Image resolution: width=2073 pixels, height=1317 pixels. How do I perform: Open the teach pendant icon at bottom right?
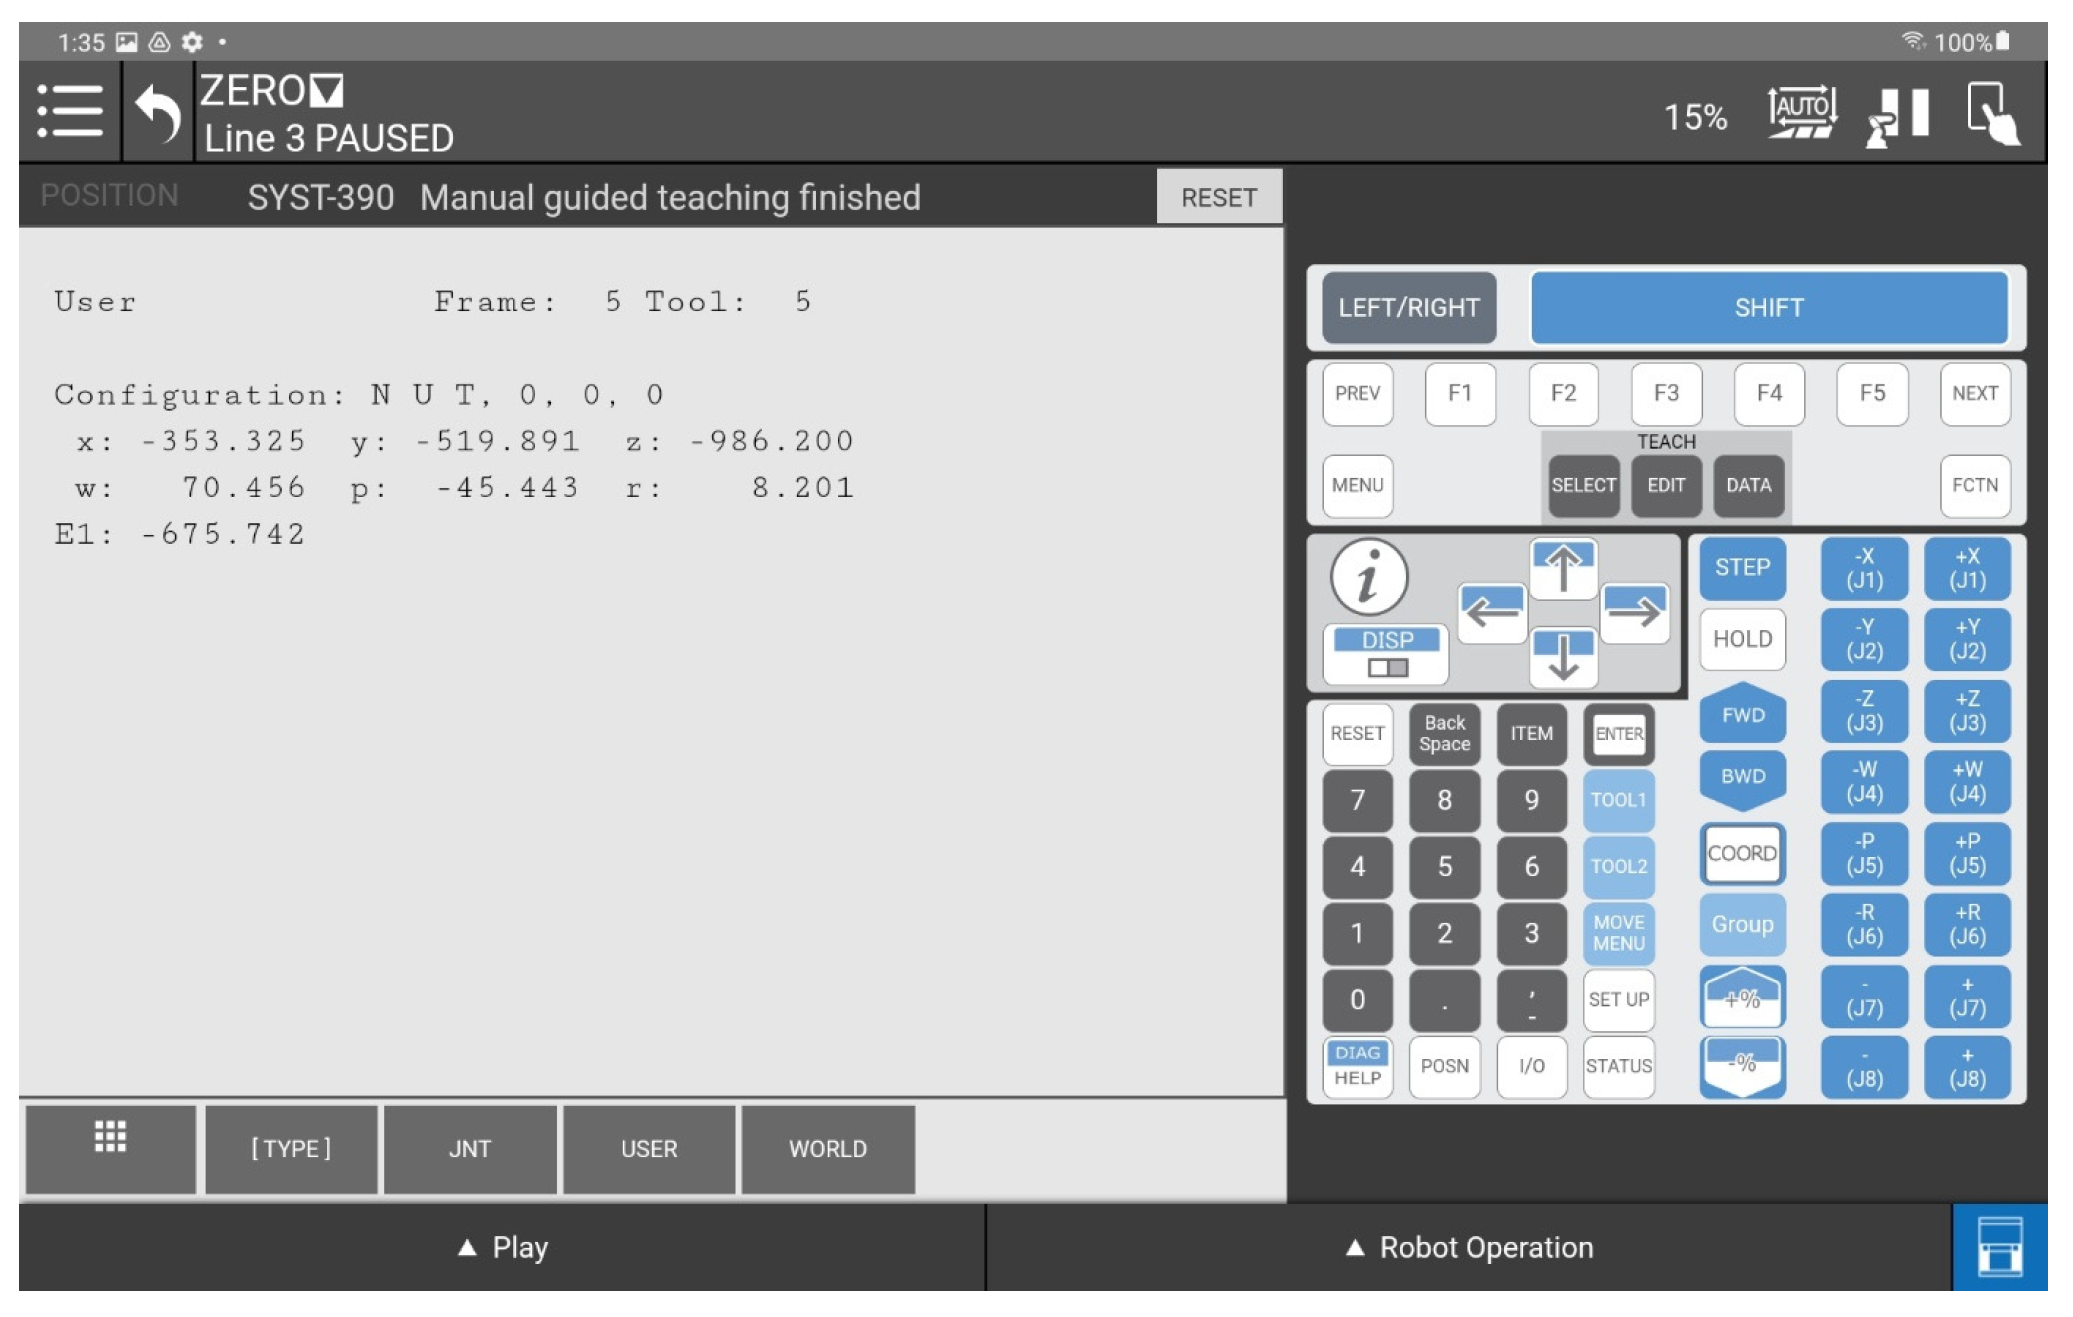pos(1998,1245)
